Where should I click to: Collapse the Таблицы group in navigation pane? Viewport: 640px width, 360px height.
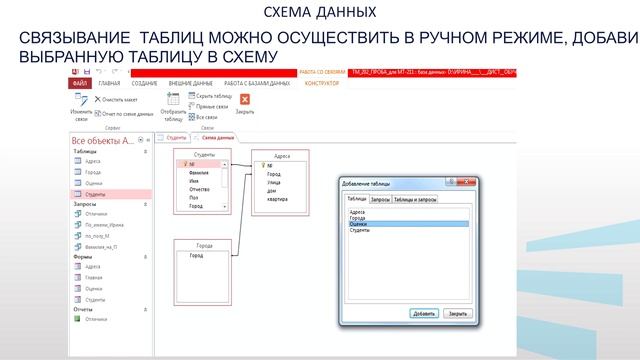coord(145,151)
